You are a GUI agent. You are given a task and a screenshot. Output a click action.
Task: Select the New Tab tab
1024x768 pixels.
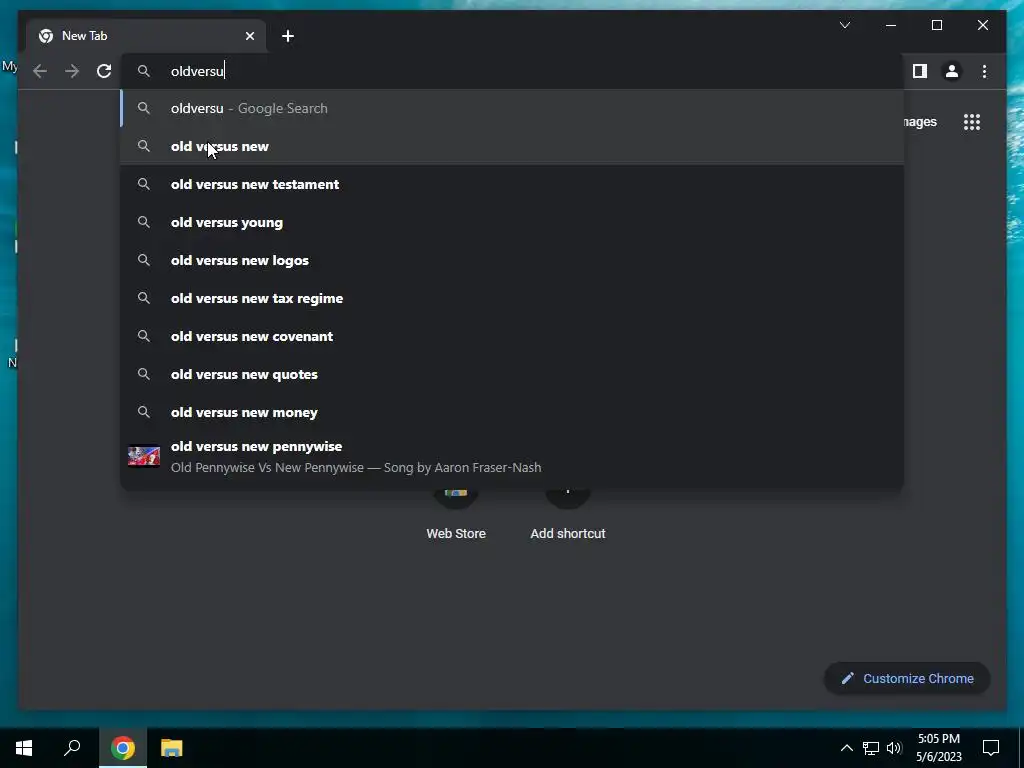[x=146, y=36]
